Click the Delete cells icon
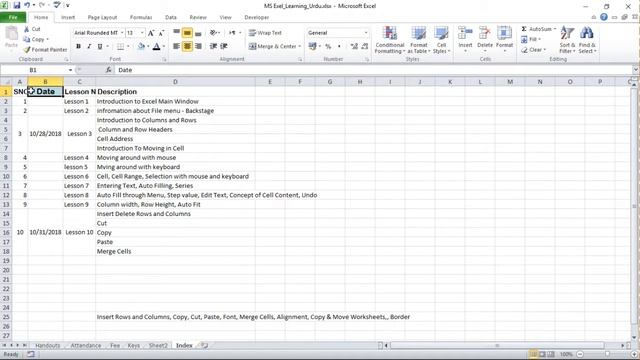 pos(484,33)
